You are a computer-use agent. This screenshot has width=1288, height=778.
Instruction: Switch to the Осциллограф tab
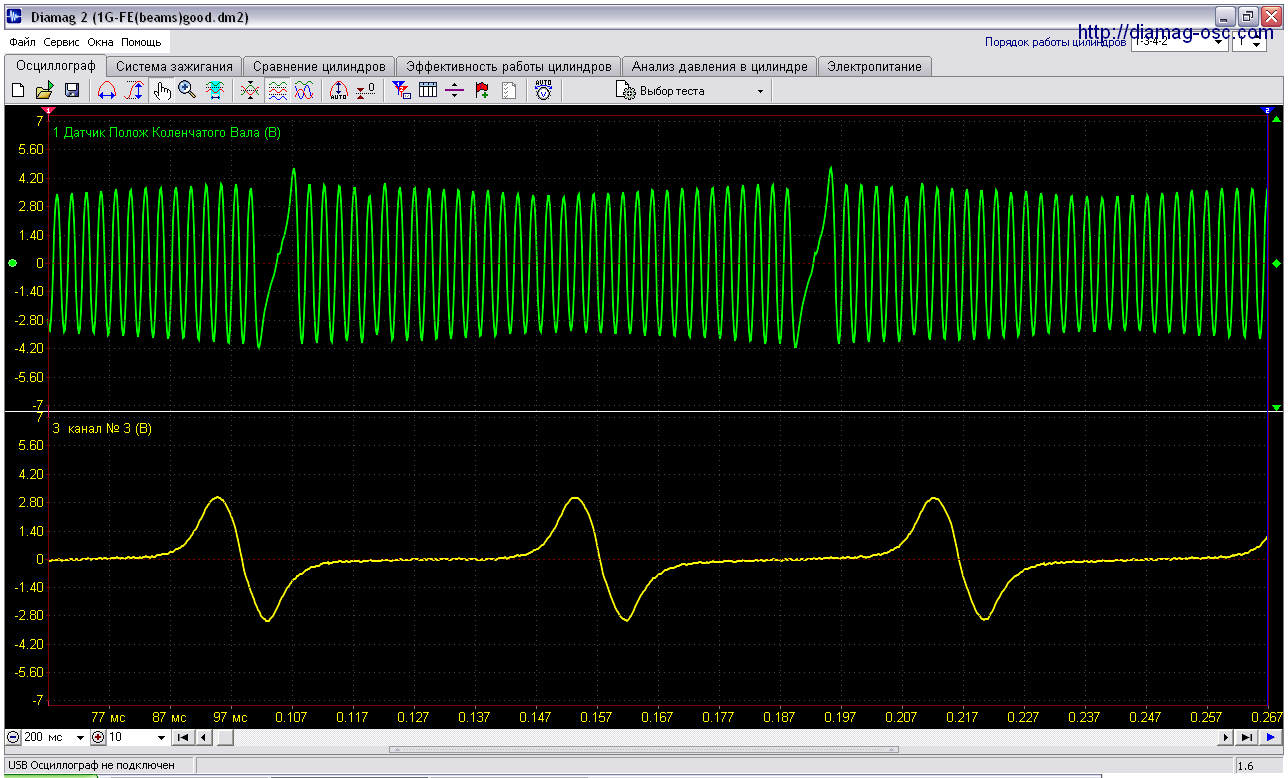56,66
